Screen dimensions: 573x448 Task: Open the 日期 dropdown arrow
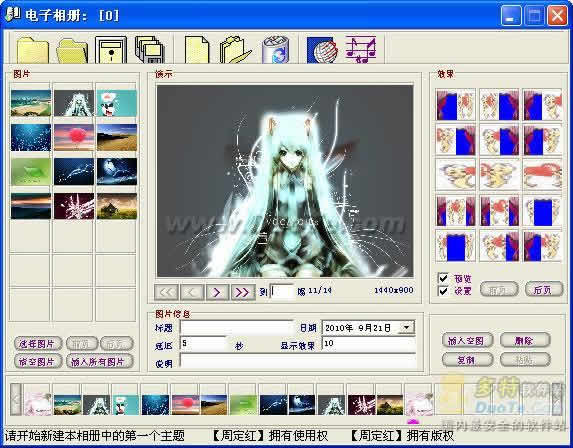pyautogui.click(x=407, y=327)
